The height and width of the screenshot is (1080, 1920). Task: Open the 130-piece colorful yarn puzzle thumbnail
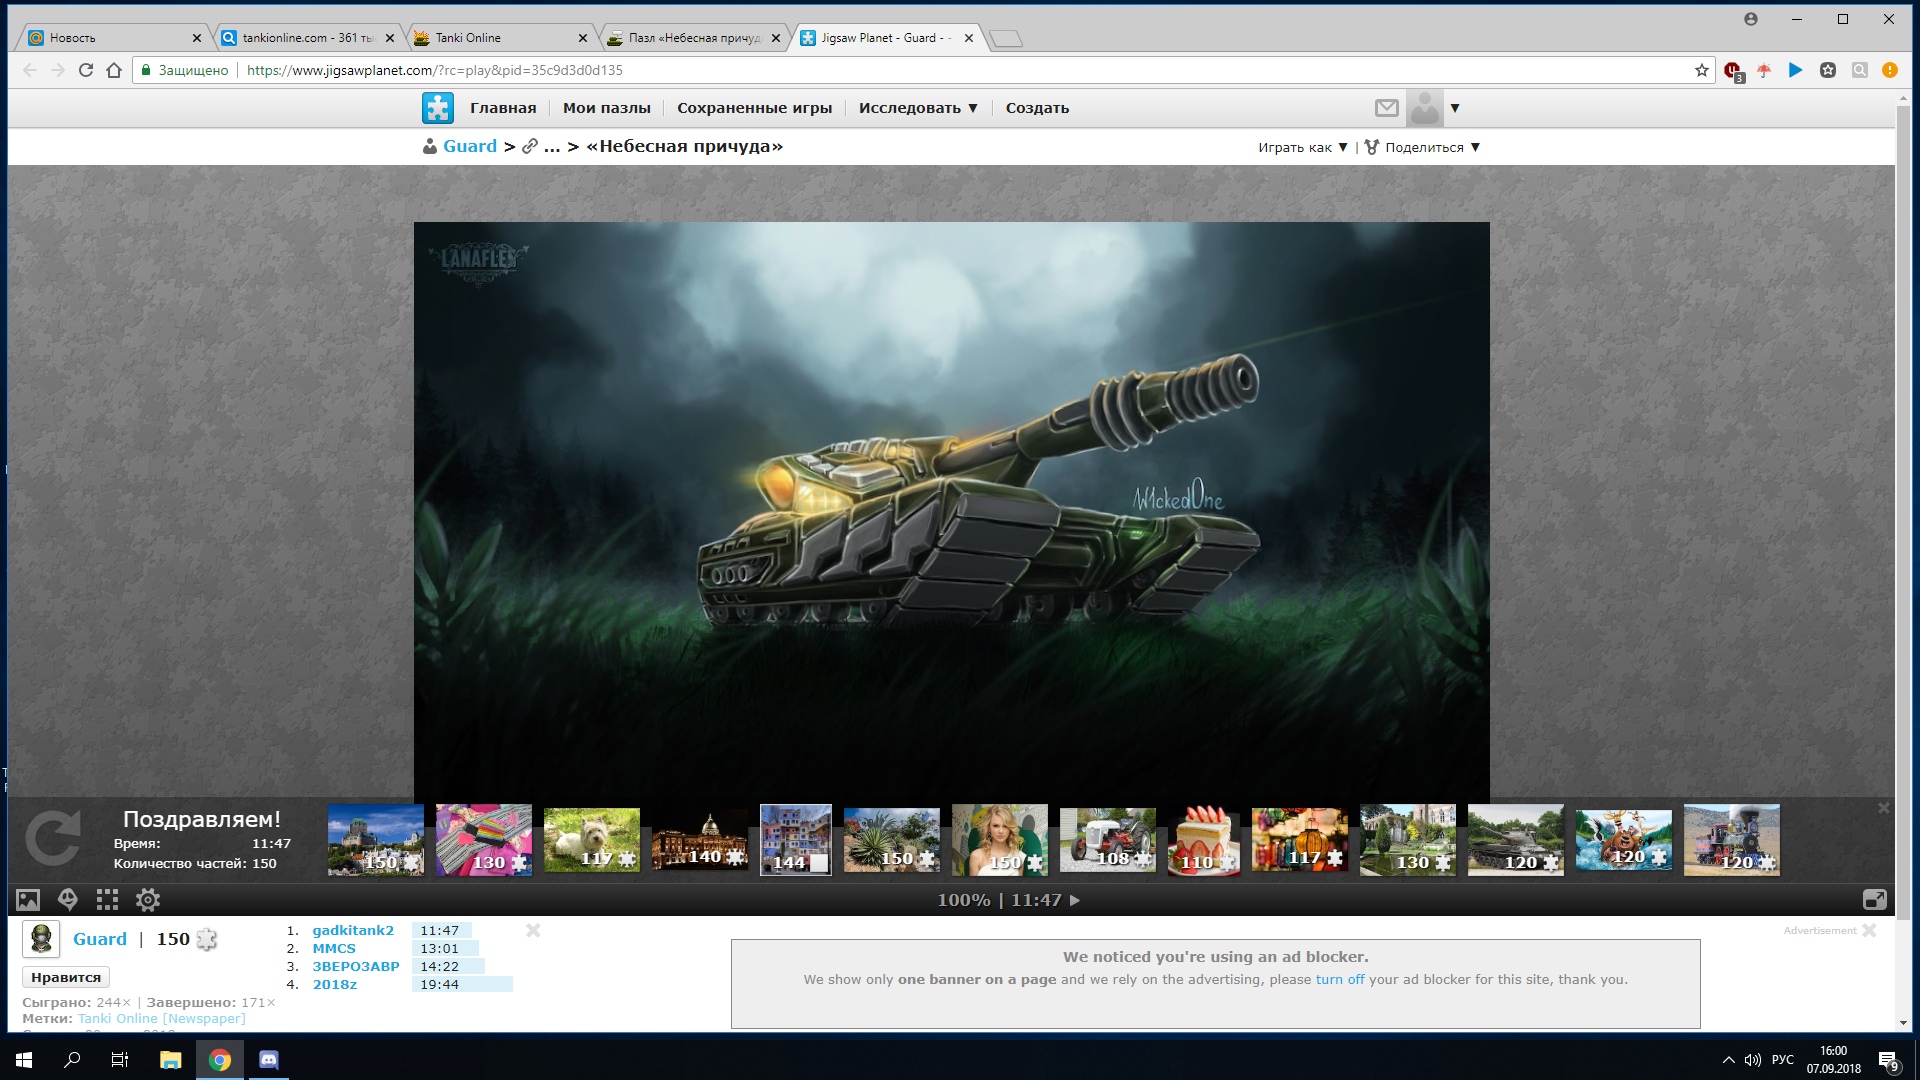[x=484, y=840]
